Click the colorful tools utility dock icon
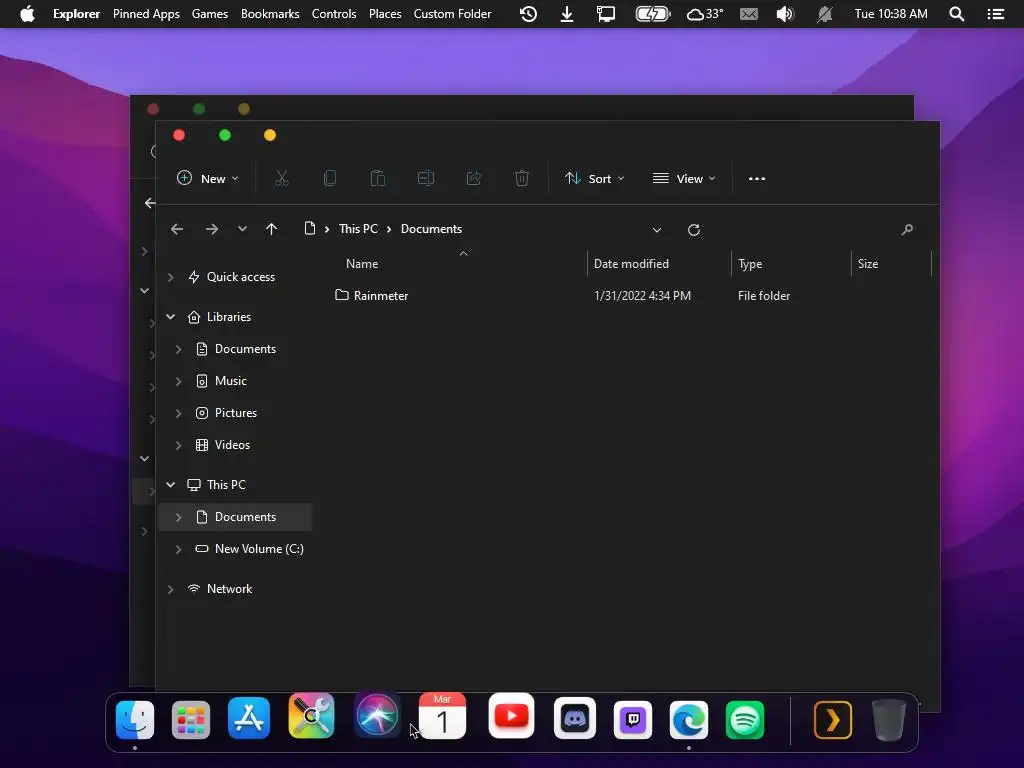 point(312,716)
